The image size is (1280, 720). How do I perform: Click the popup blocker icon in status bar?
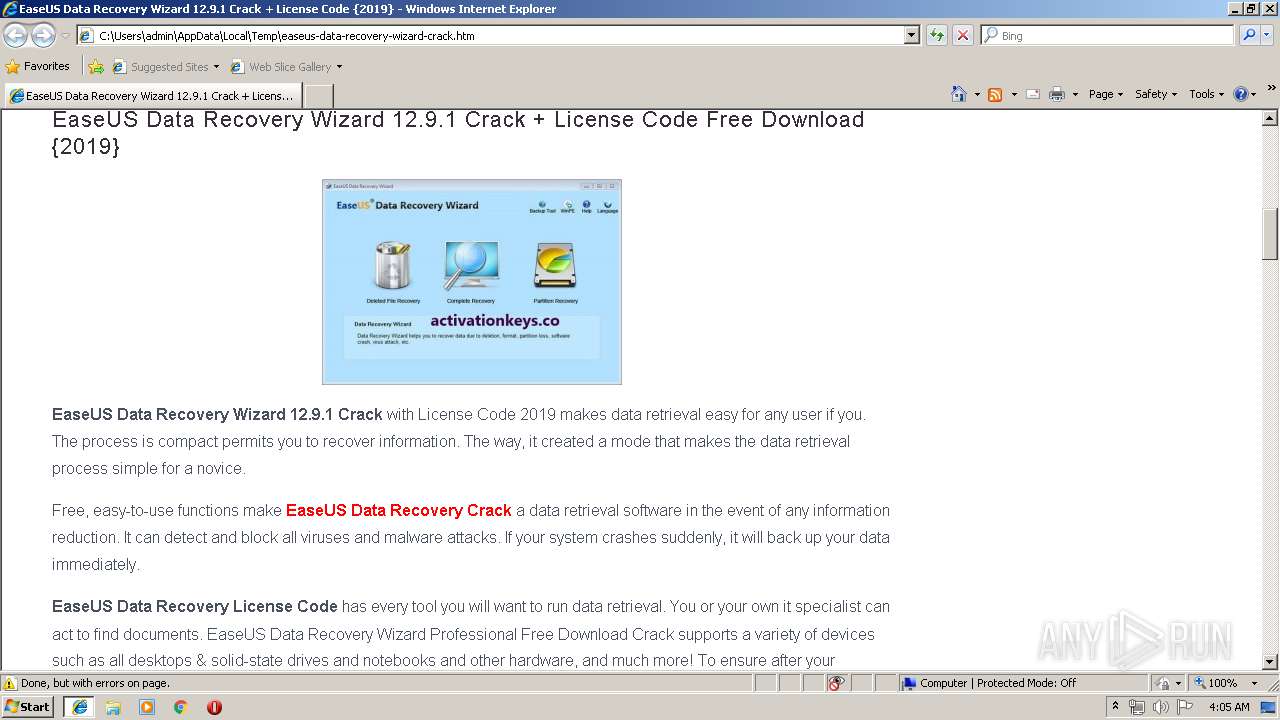836,683
